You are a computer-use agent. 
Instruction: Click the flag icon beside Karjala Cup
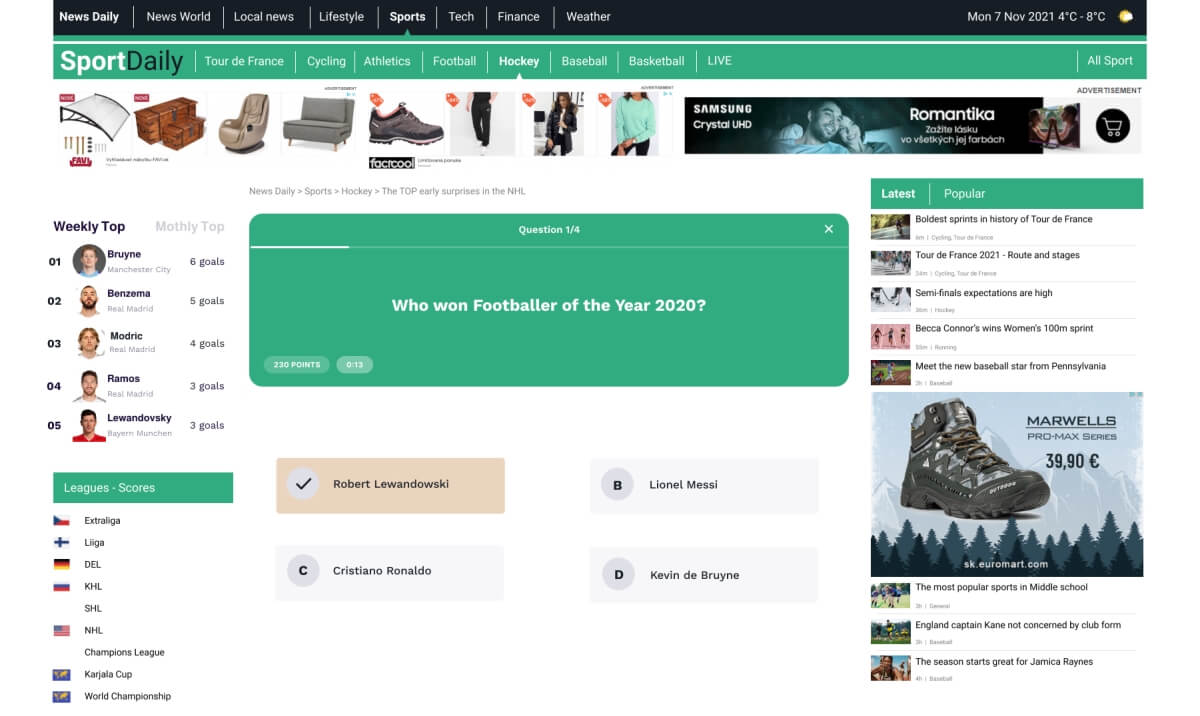[x=62, y=675]
